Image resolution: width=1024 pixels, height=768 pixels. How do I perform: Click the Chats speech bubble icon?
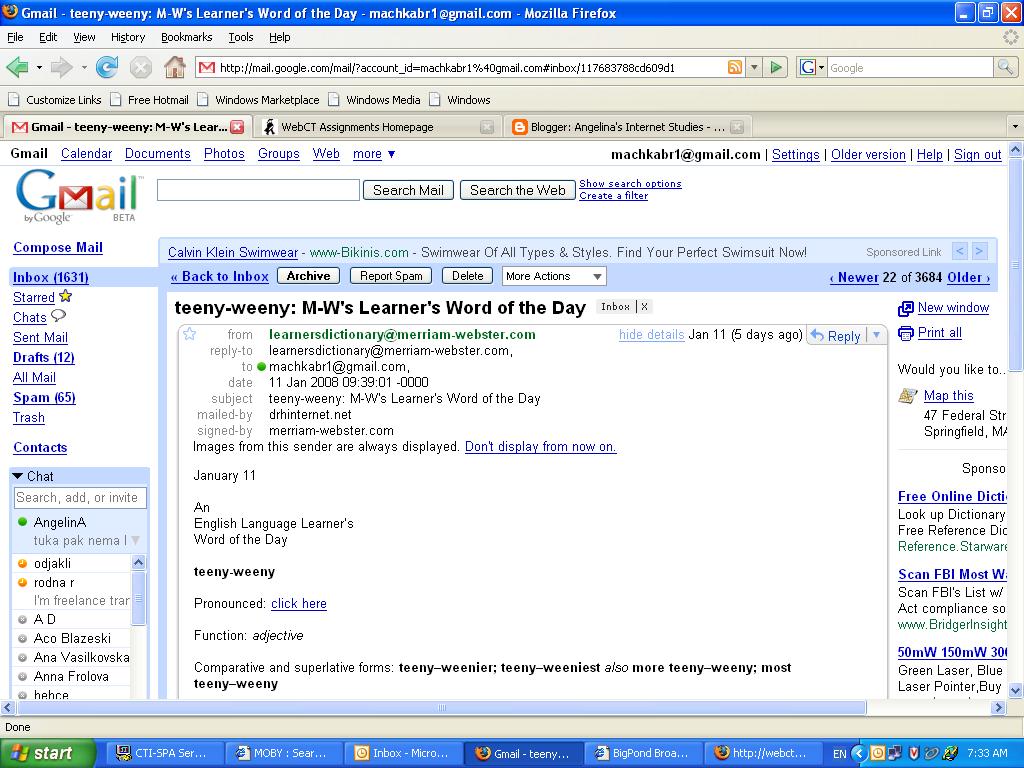pos(59,316)
